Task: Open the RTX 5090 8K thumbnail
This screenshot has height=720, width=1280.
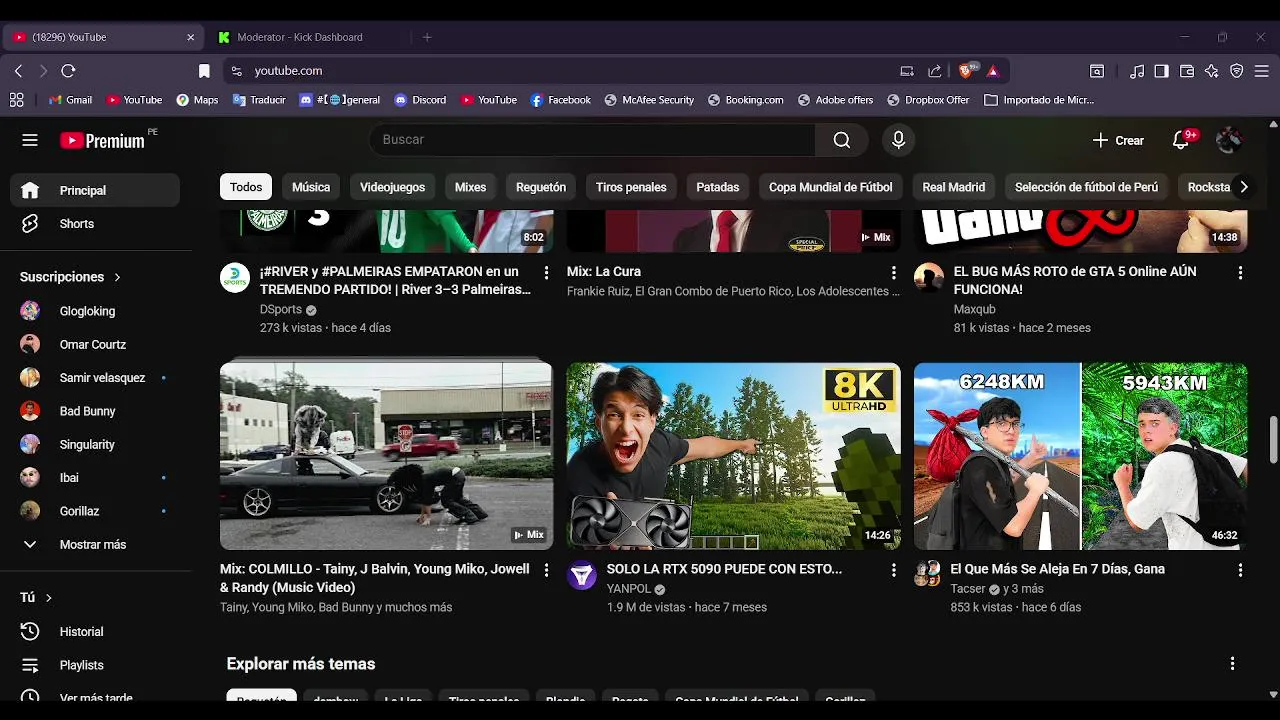Action: pyautogui.click(x=733, y=456)
